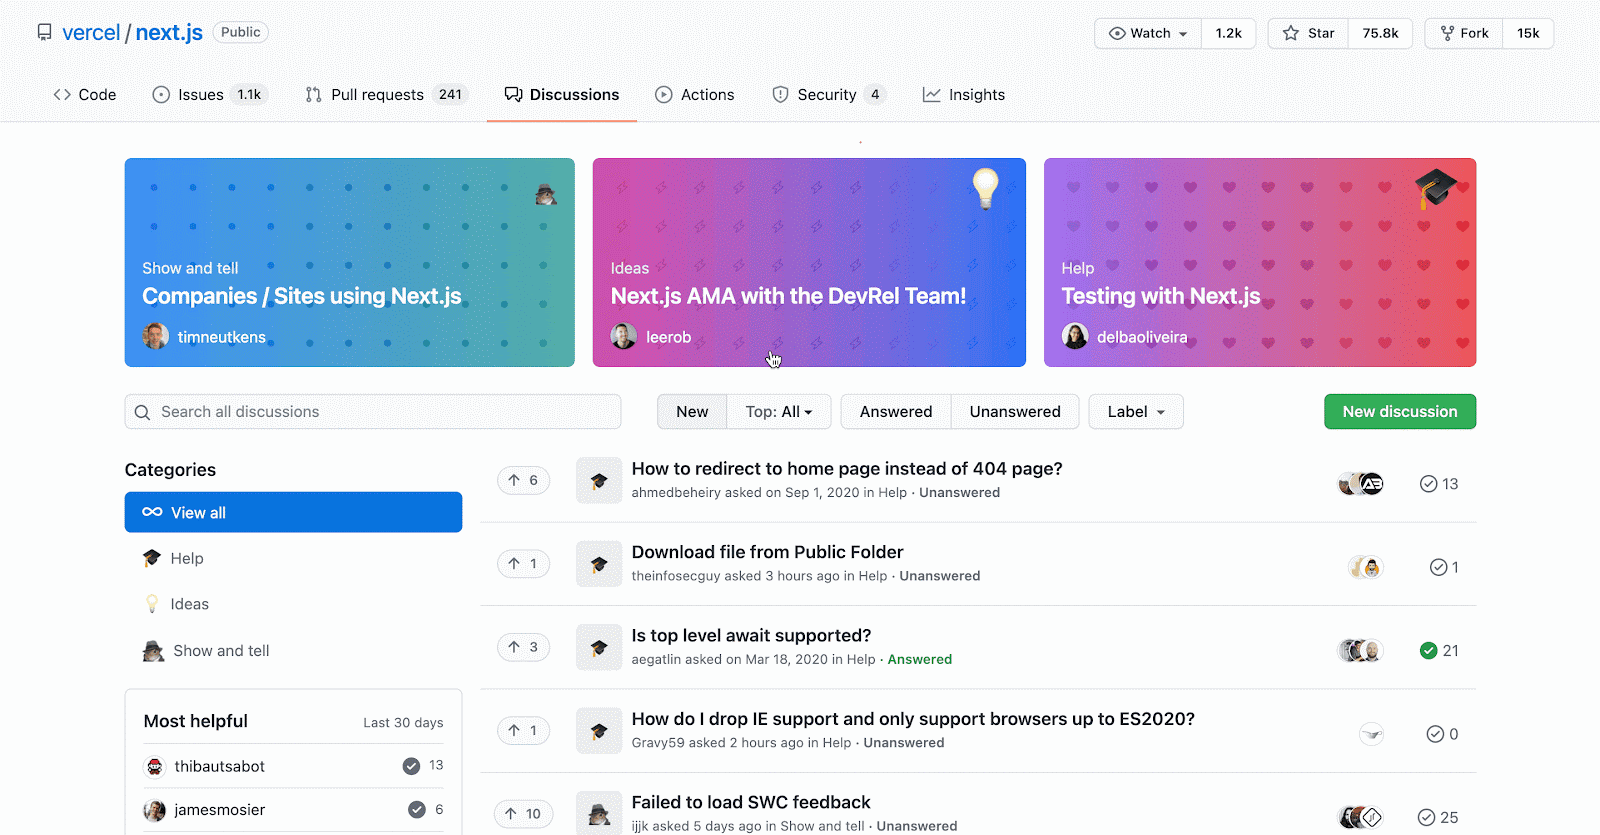Click participant avatars on 'Download file' row

(1366, 568)
